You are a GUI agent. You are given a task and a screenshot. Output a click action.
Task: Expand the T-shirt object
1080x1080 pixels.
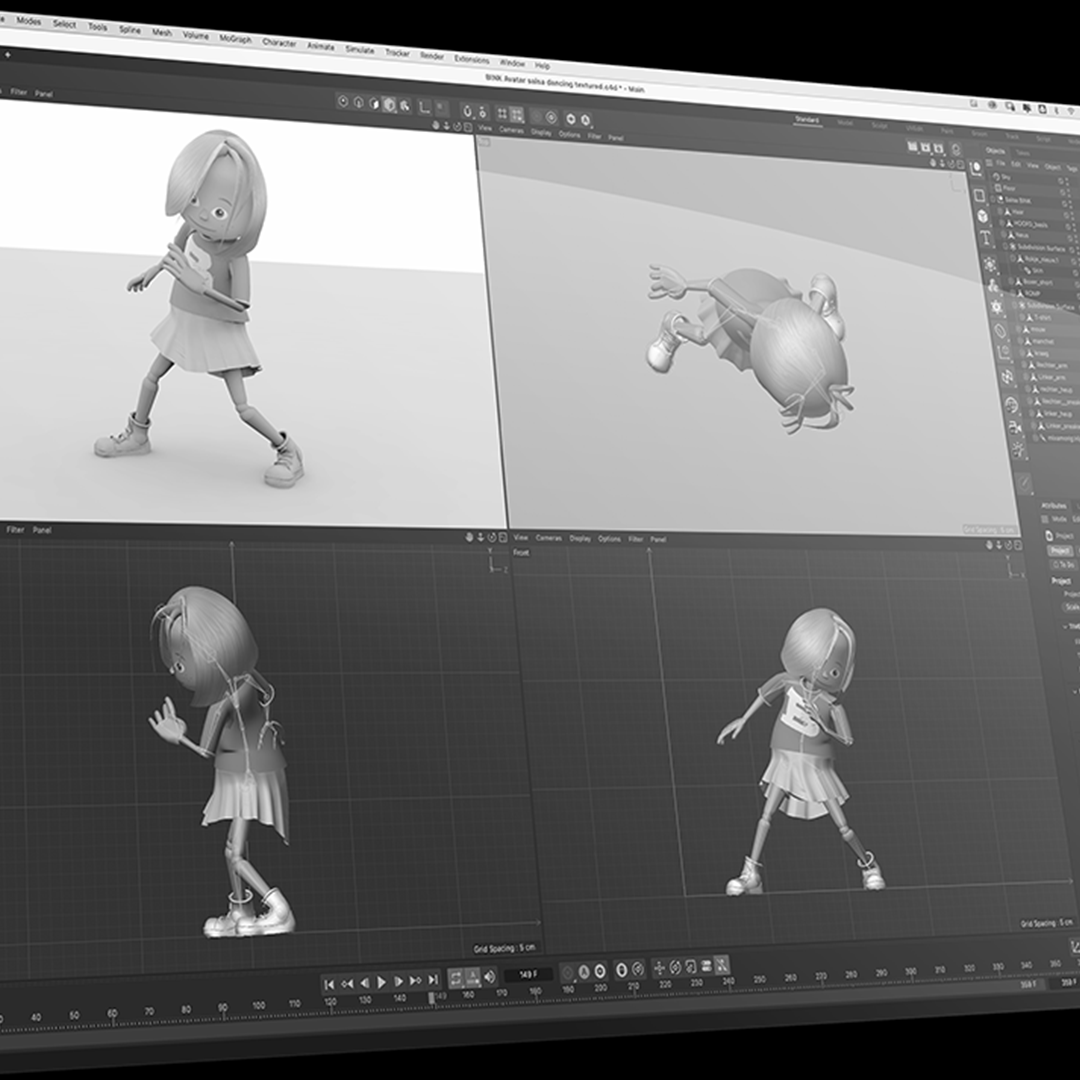pos(1021,318)
